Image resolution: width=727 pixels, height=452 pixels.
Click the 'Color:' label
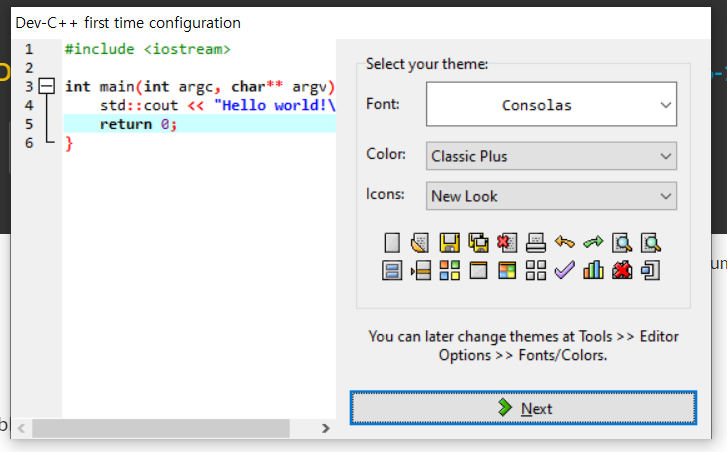386,154
